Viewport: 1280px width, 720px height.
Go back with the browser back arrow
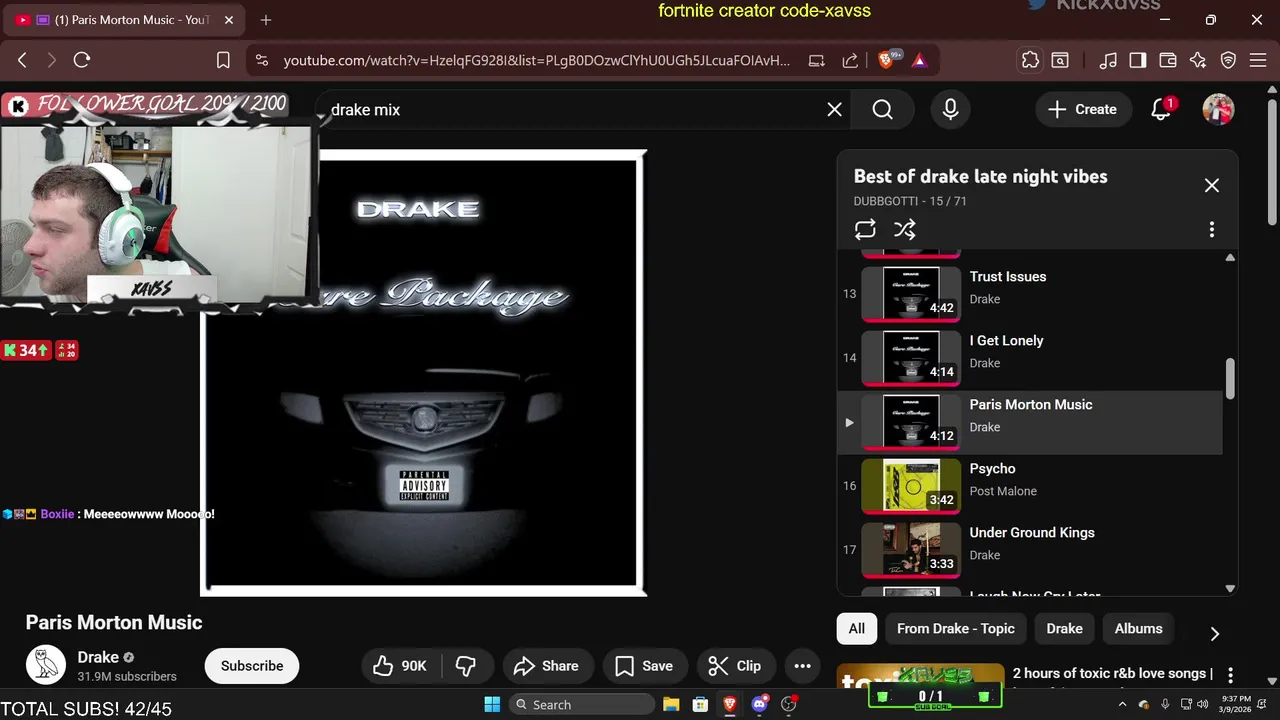pyautogui.click(x=22, y=60)
